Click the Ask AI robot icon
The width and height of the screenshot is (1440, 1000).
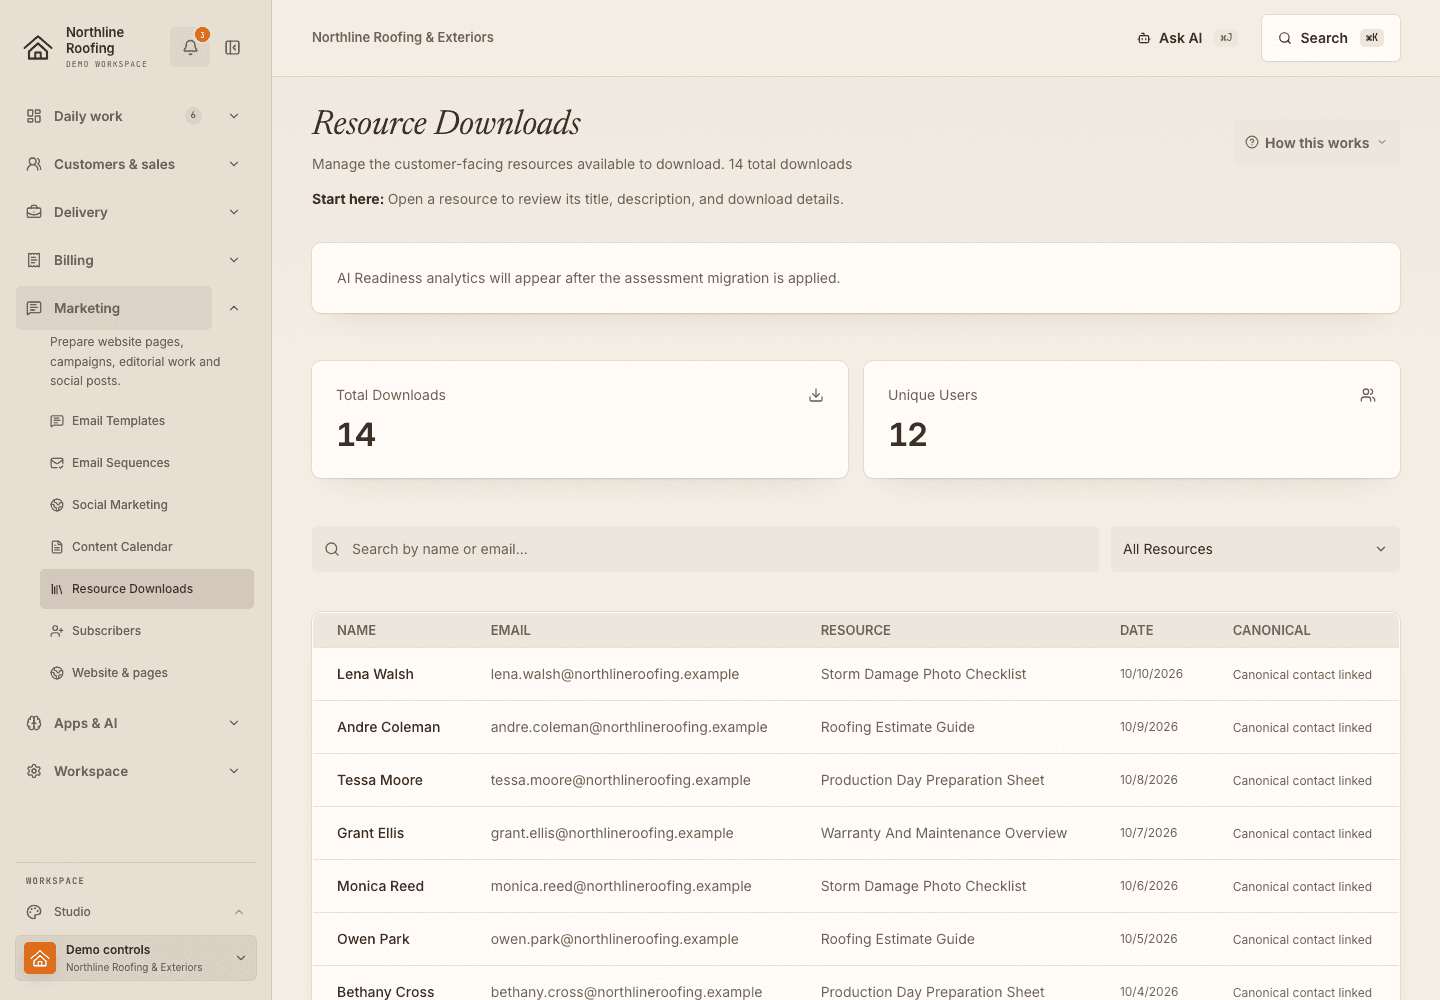click(x=1144, y=38)
